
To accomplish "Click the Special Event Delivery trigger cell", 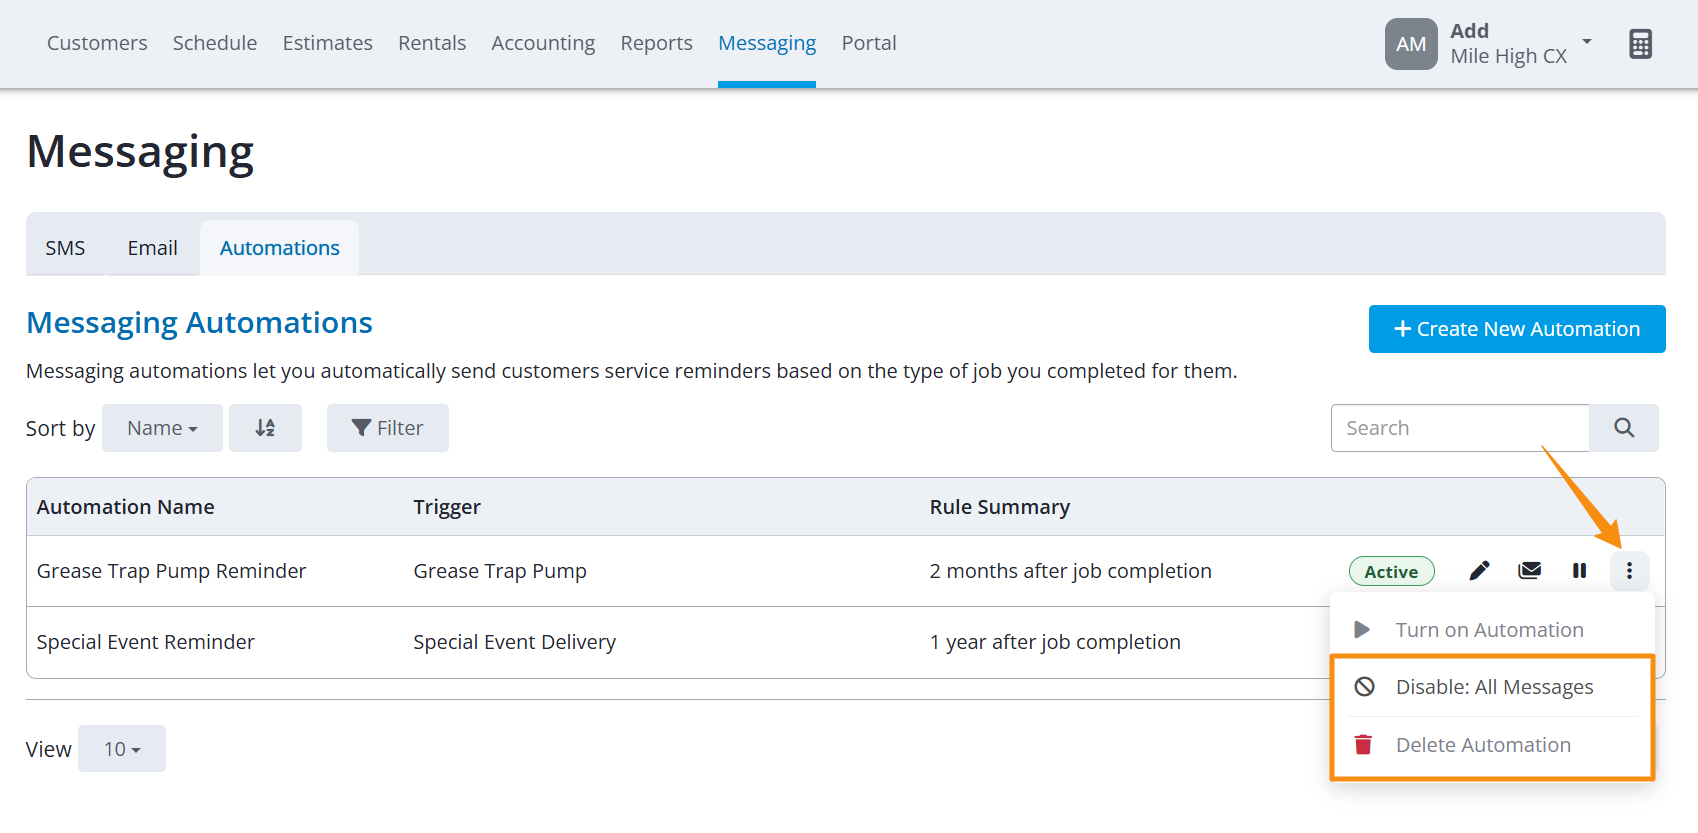I will (x=515, y=642).
